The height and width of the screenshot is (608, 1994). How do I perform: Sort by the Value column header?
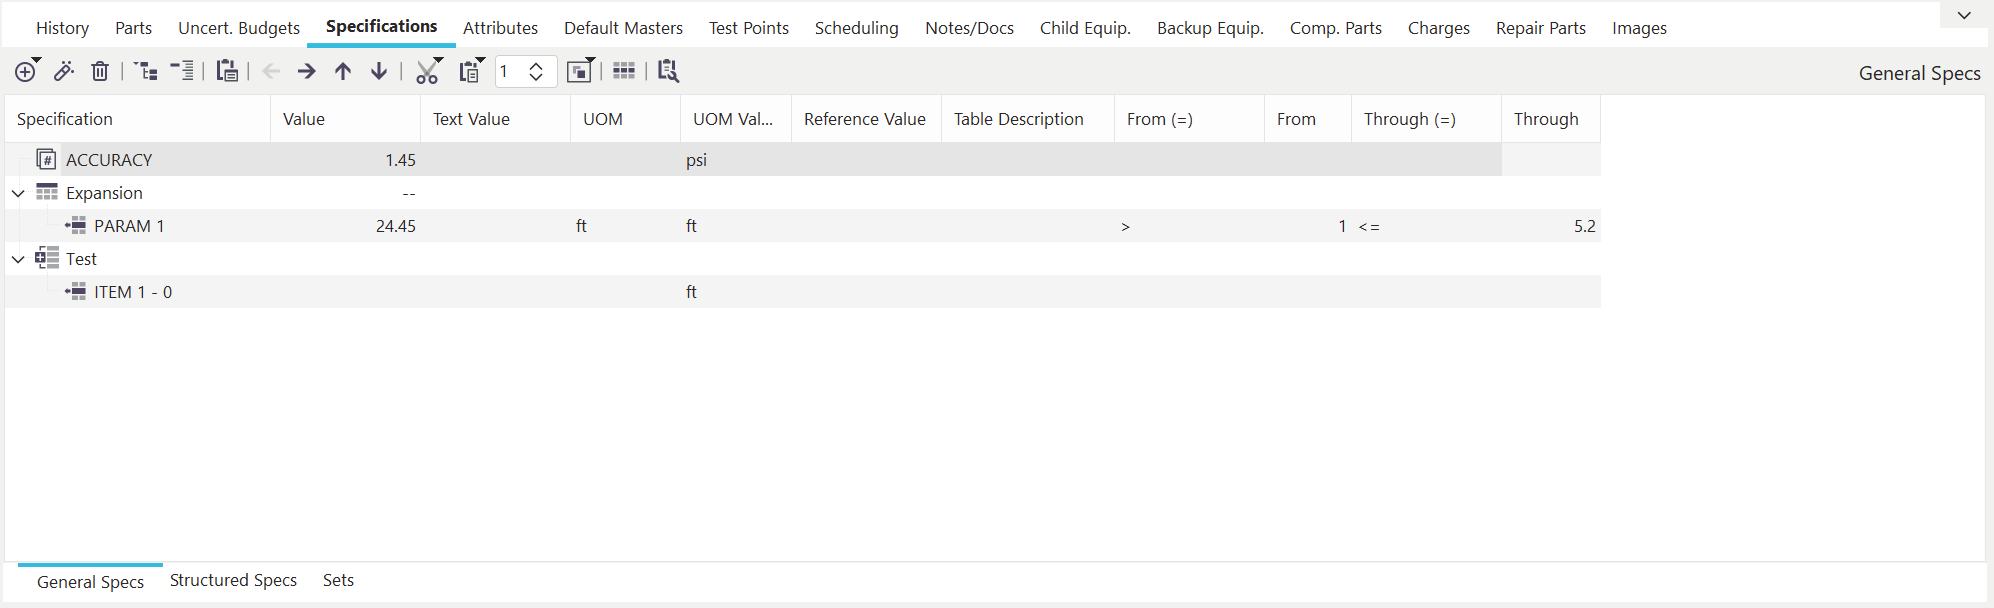tap(304, 119)
